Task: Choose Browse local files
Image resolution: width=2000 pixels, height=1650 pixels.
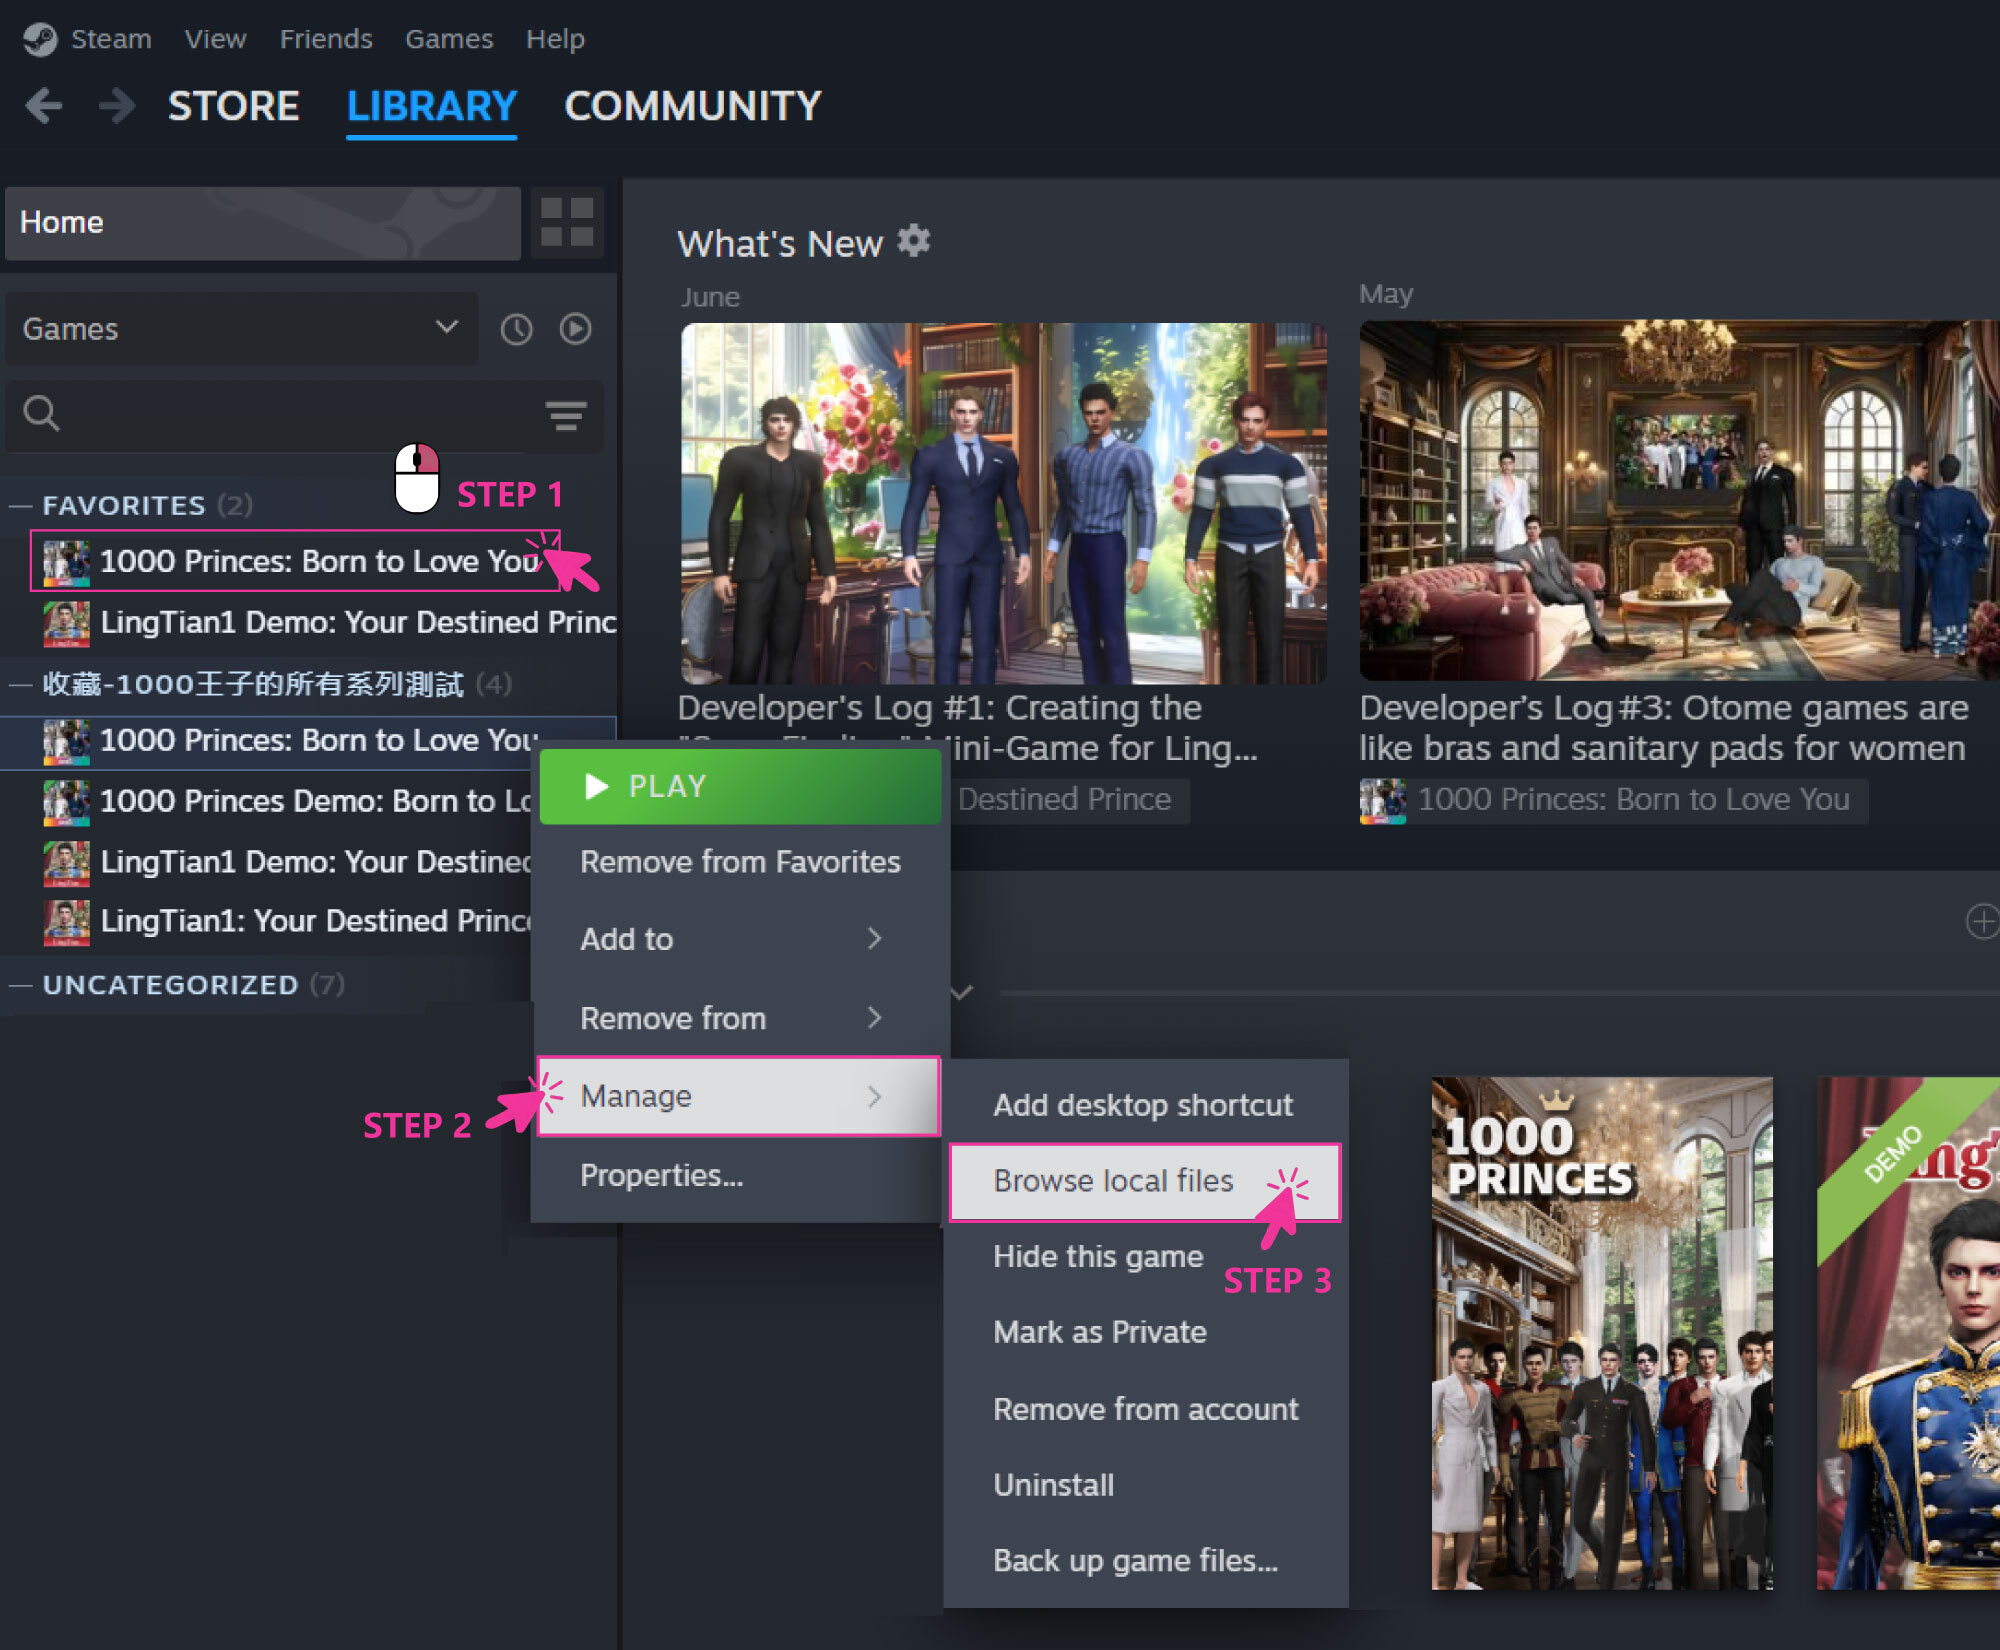Action: [1145, 1182]
